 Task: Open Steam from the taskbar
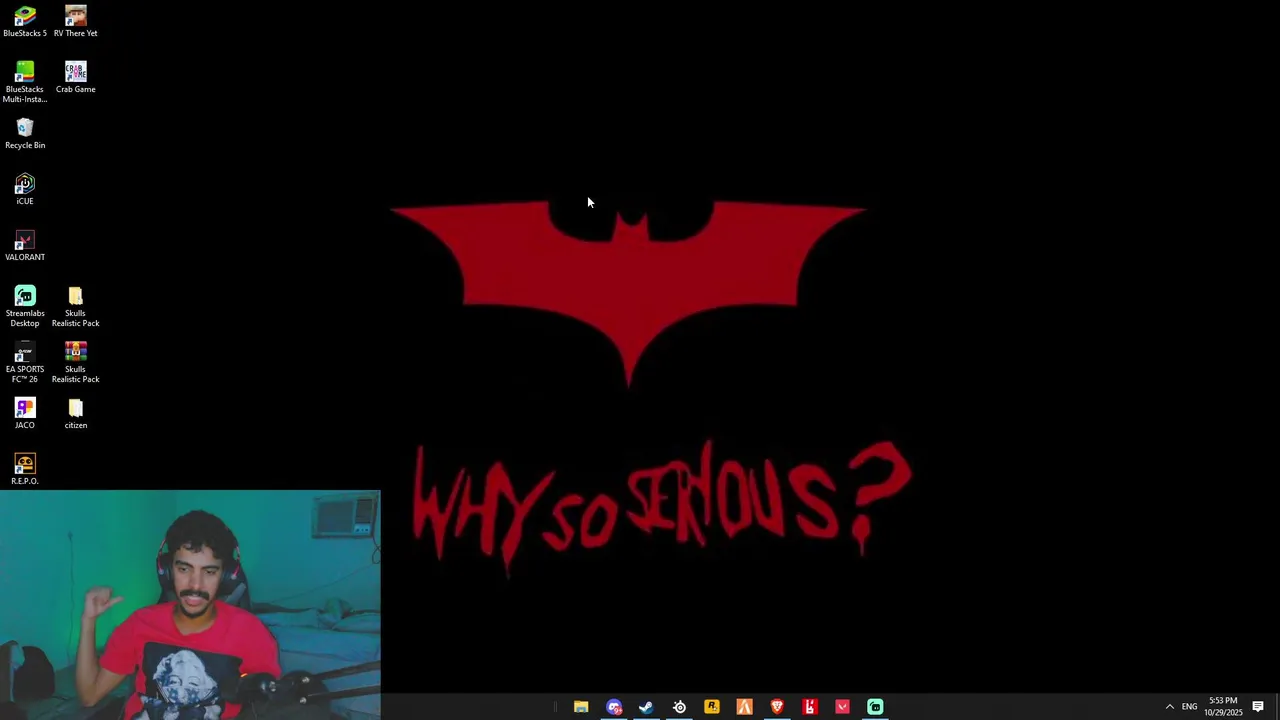tap(646, 707)
